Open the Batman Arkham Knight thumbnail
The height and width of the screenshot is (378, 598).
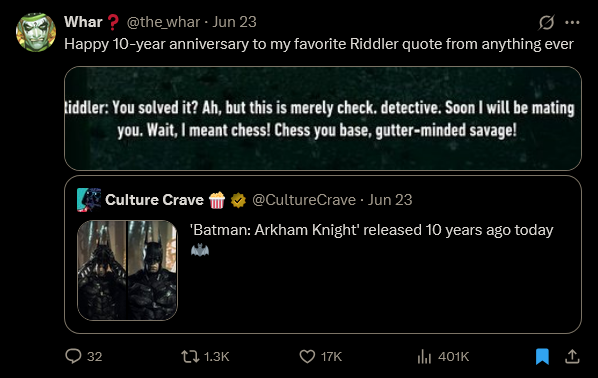(127, 270)
